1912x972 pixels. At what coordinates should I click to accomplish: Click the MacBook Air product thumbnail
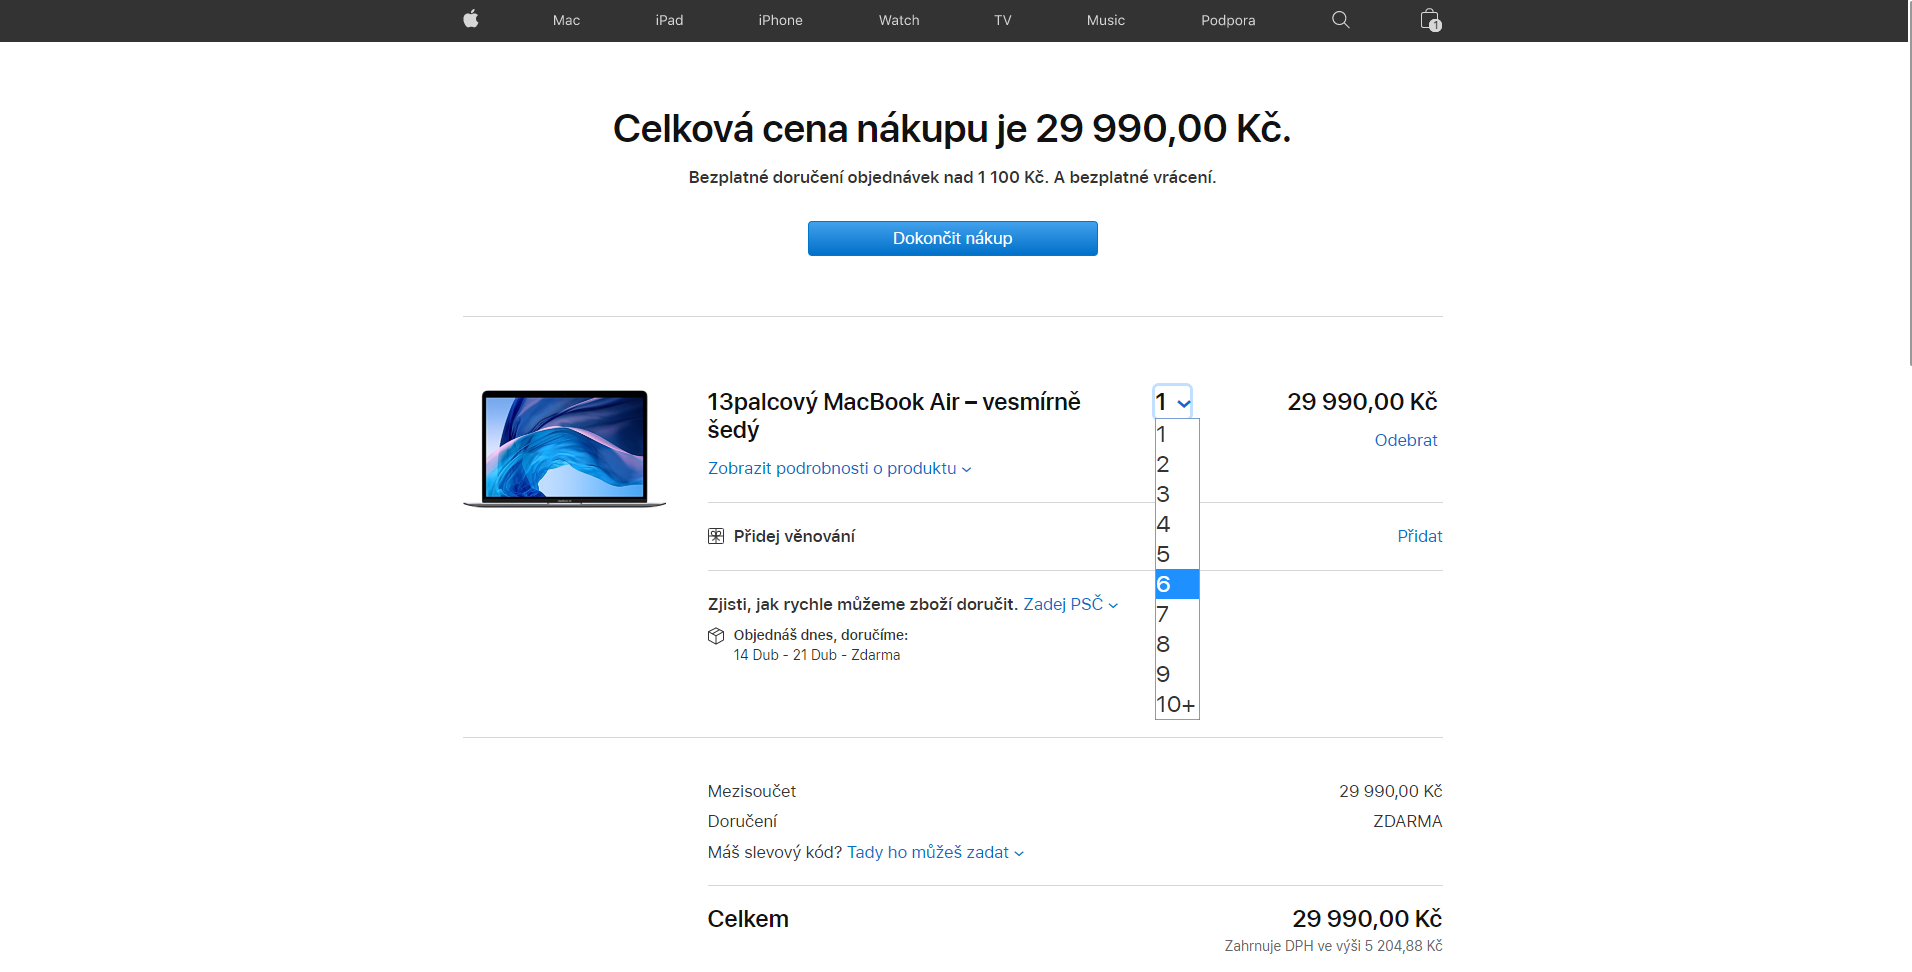[564, 448]
